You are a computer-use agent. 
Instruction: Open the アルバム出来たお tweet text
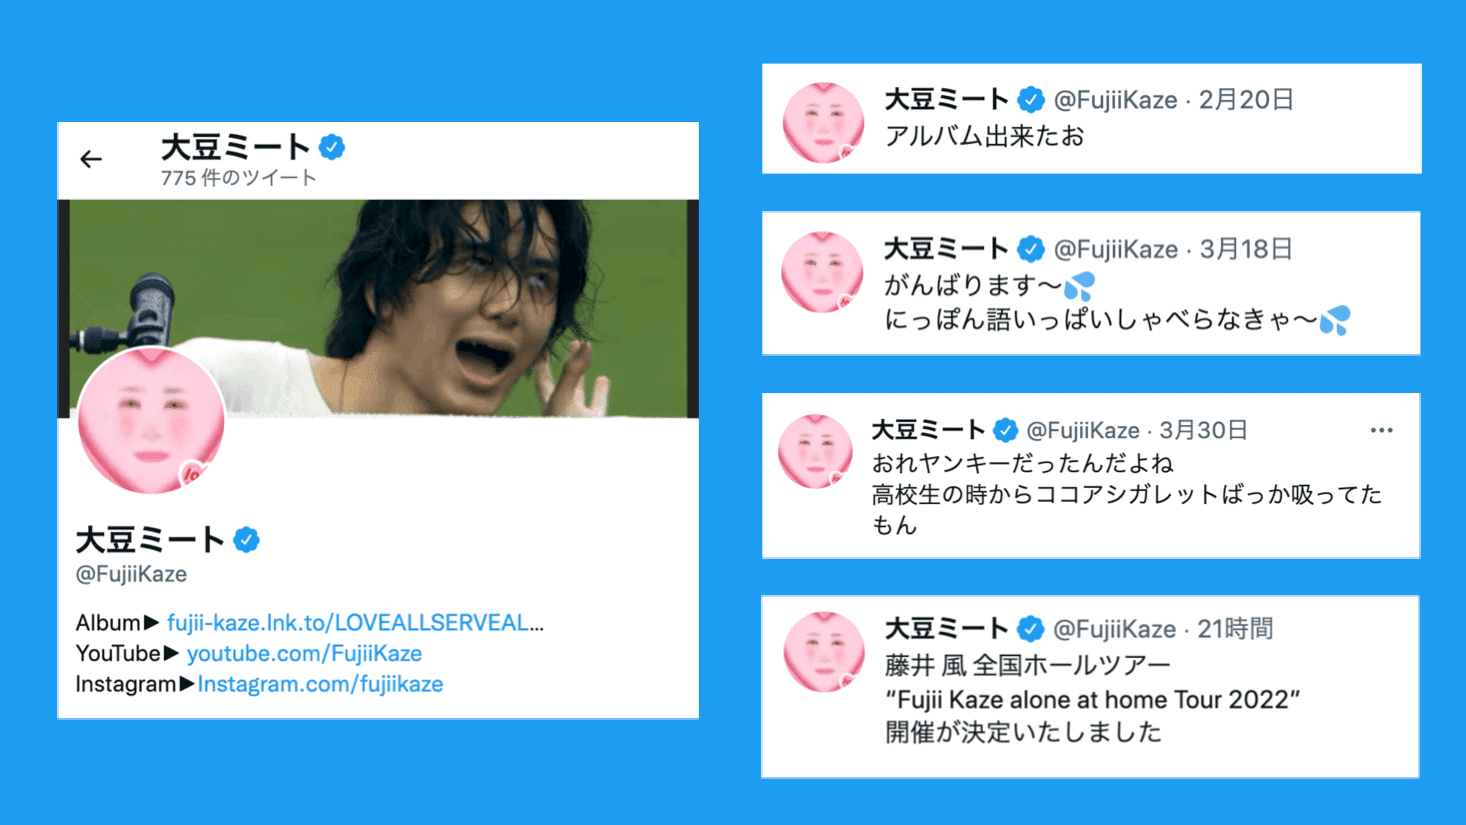pos(985,136)
